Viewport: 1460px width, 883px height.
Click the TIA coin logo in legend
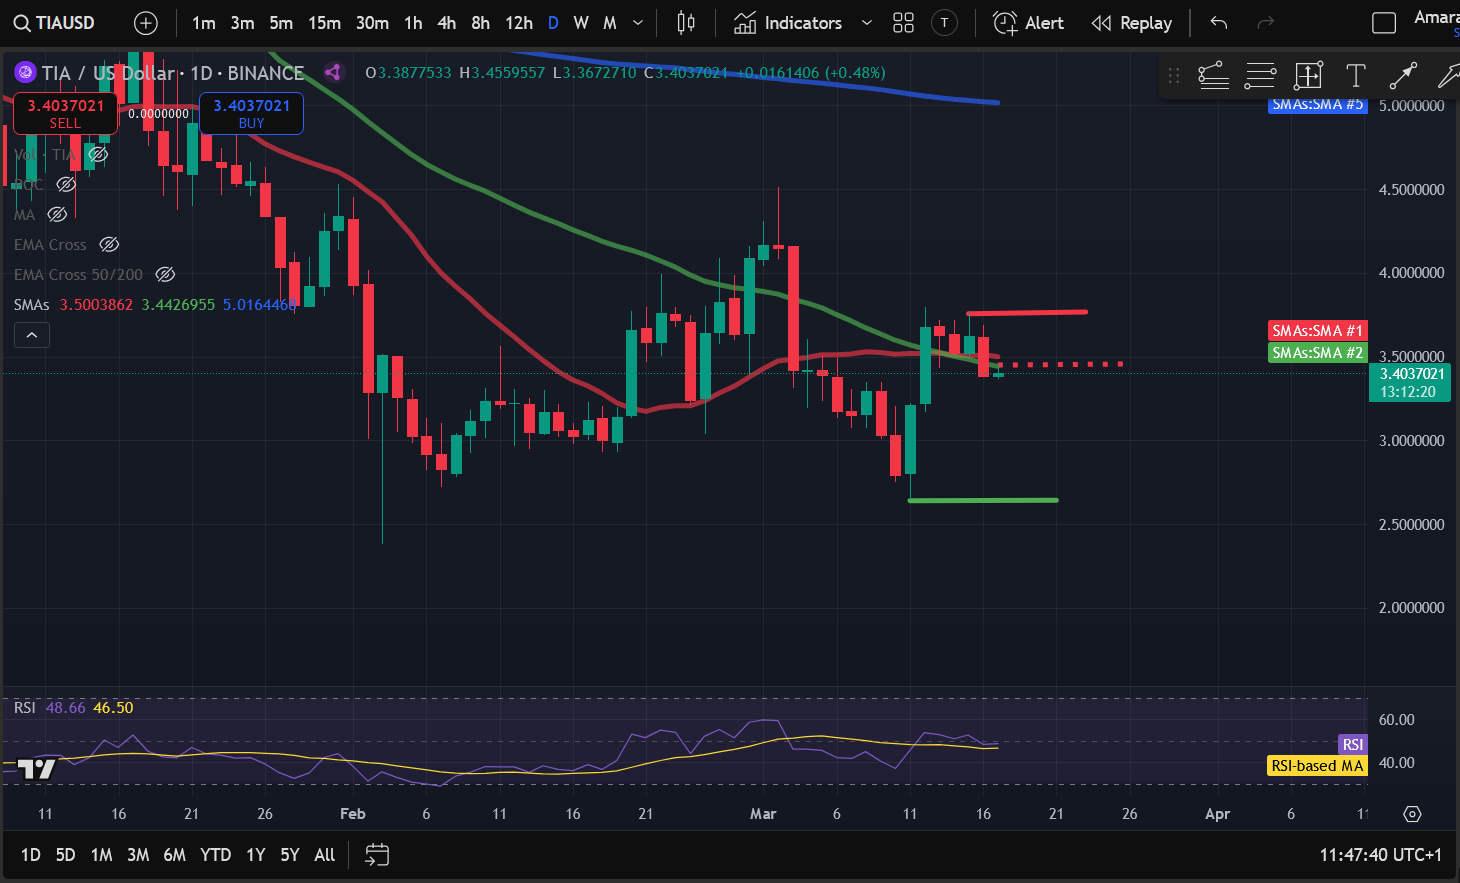(x=25, y=72)
